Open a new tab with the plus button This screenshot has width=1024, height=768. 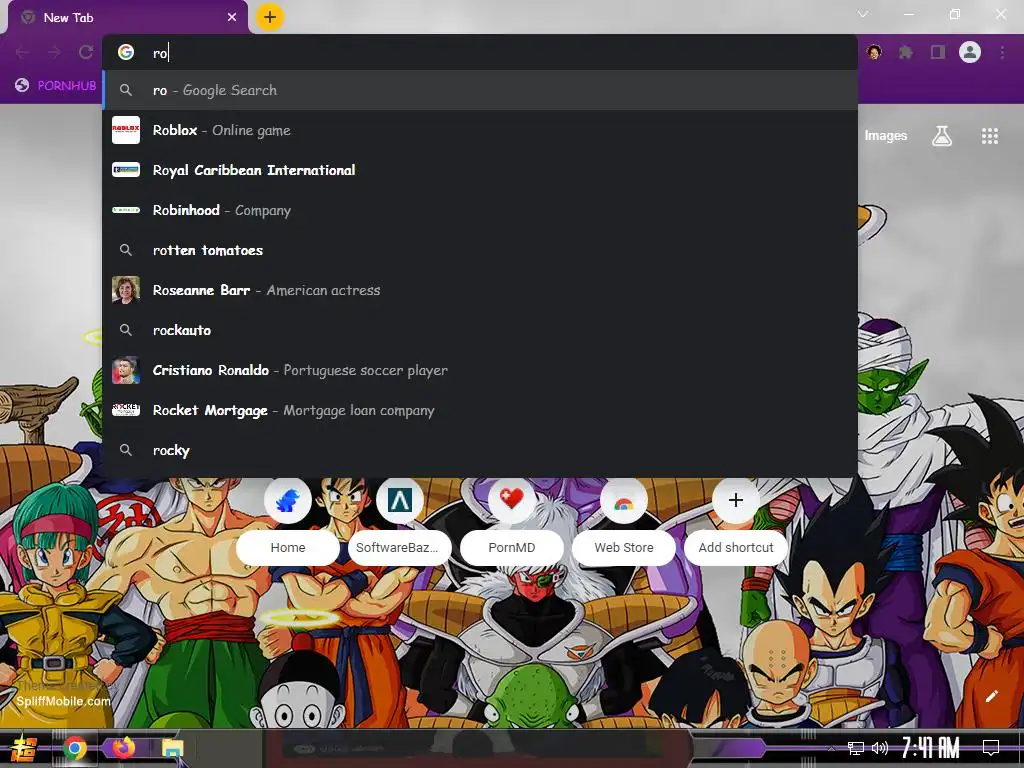(x=270, y=18)
